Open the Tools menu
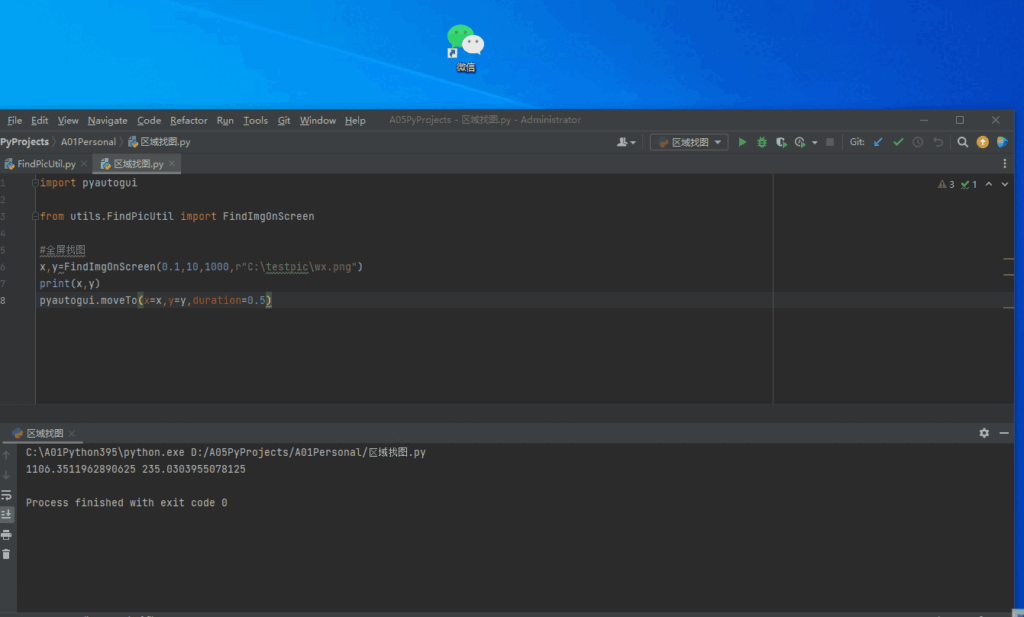Viewport: 1024px width, 617px height. point(255,121)
